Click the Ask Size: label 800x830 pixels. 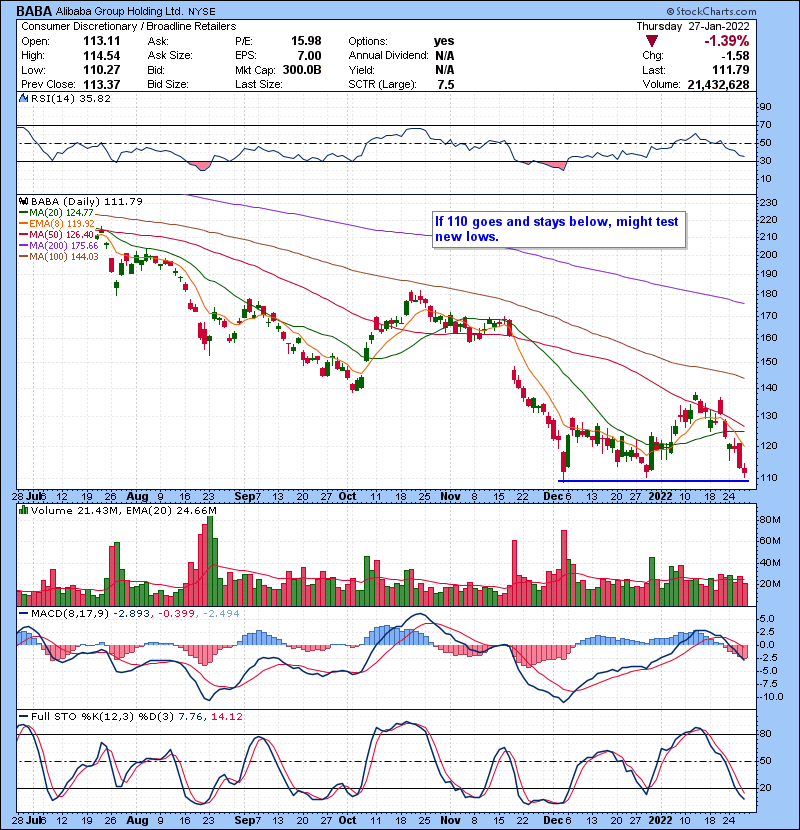[x=170, y=56]
